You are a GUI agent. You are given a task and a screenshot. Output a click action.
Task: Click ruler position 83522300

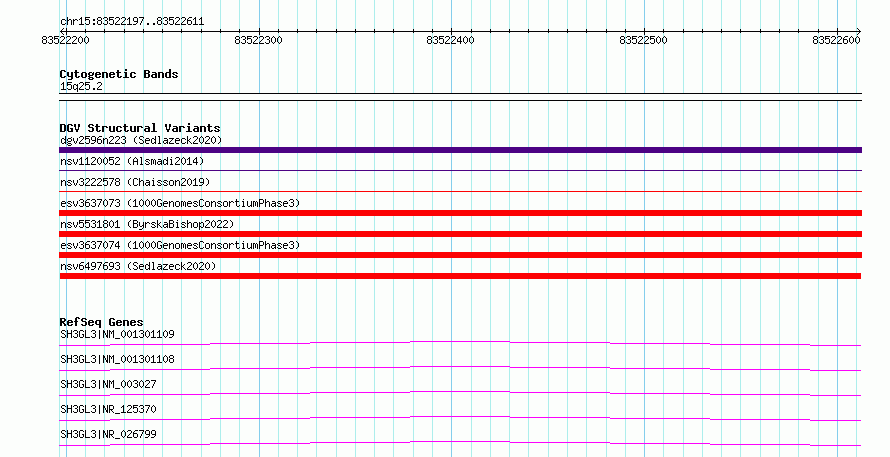[x=258, y=40]
